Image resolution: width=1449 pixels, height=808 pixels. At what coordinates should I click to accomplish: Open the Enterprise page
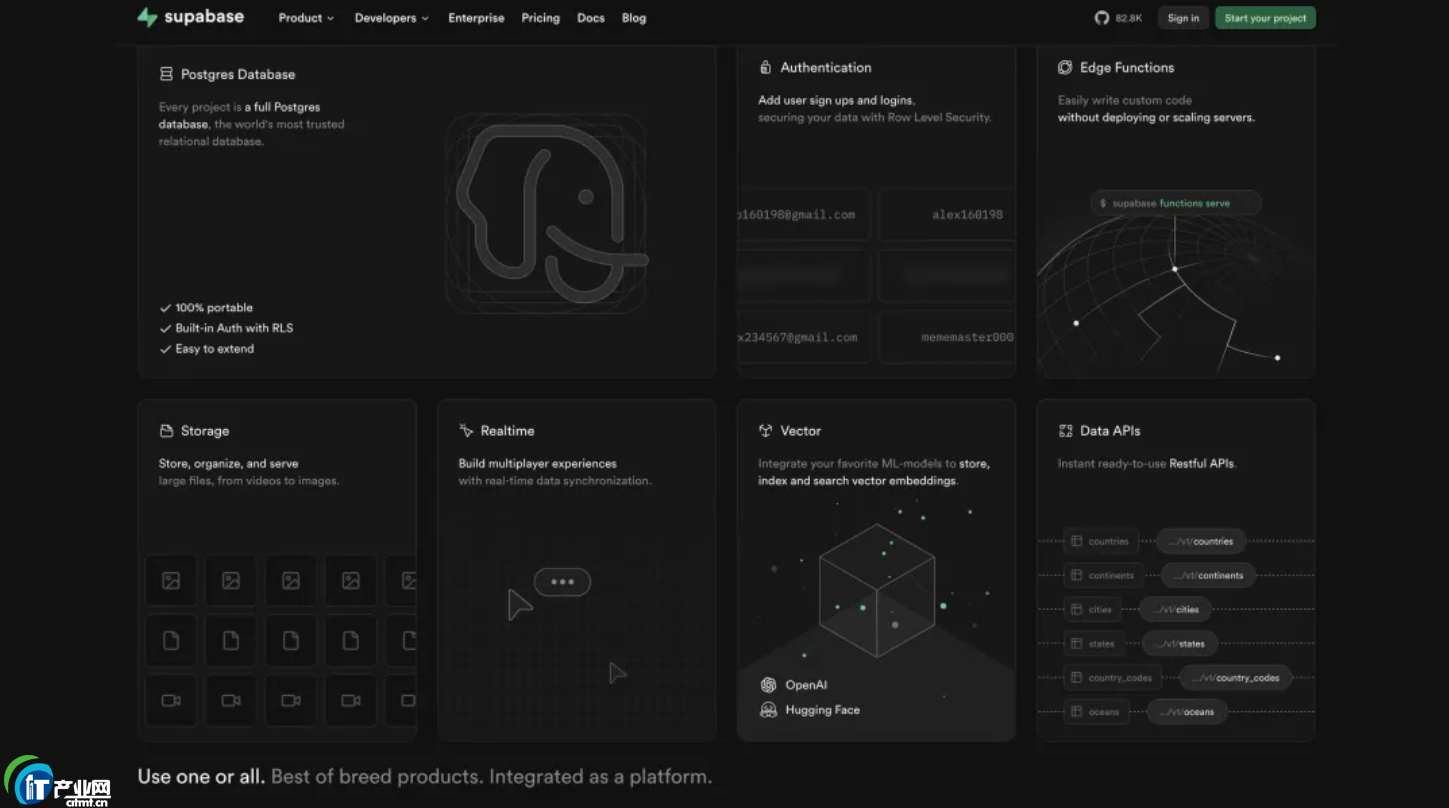coord(476,18)
